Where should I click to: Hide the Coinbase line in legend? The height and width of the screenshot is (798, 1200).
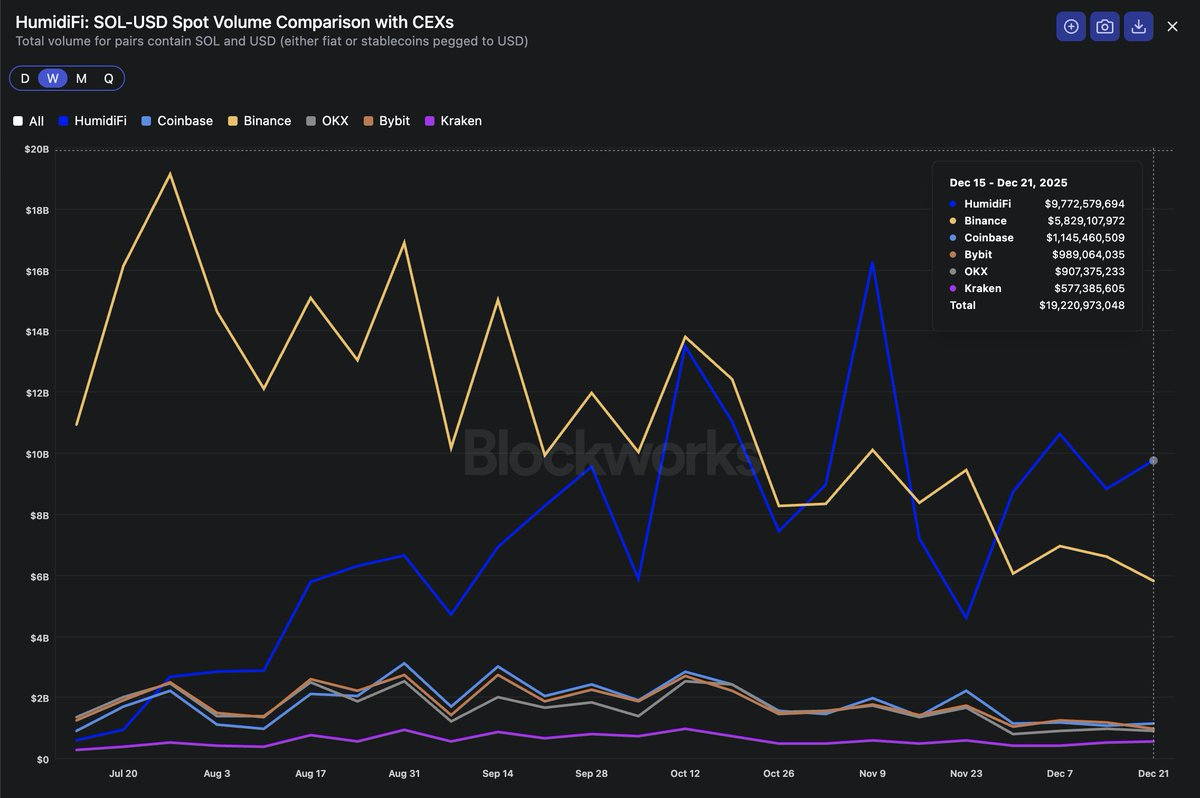[x=177, y=121]
